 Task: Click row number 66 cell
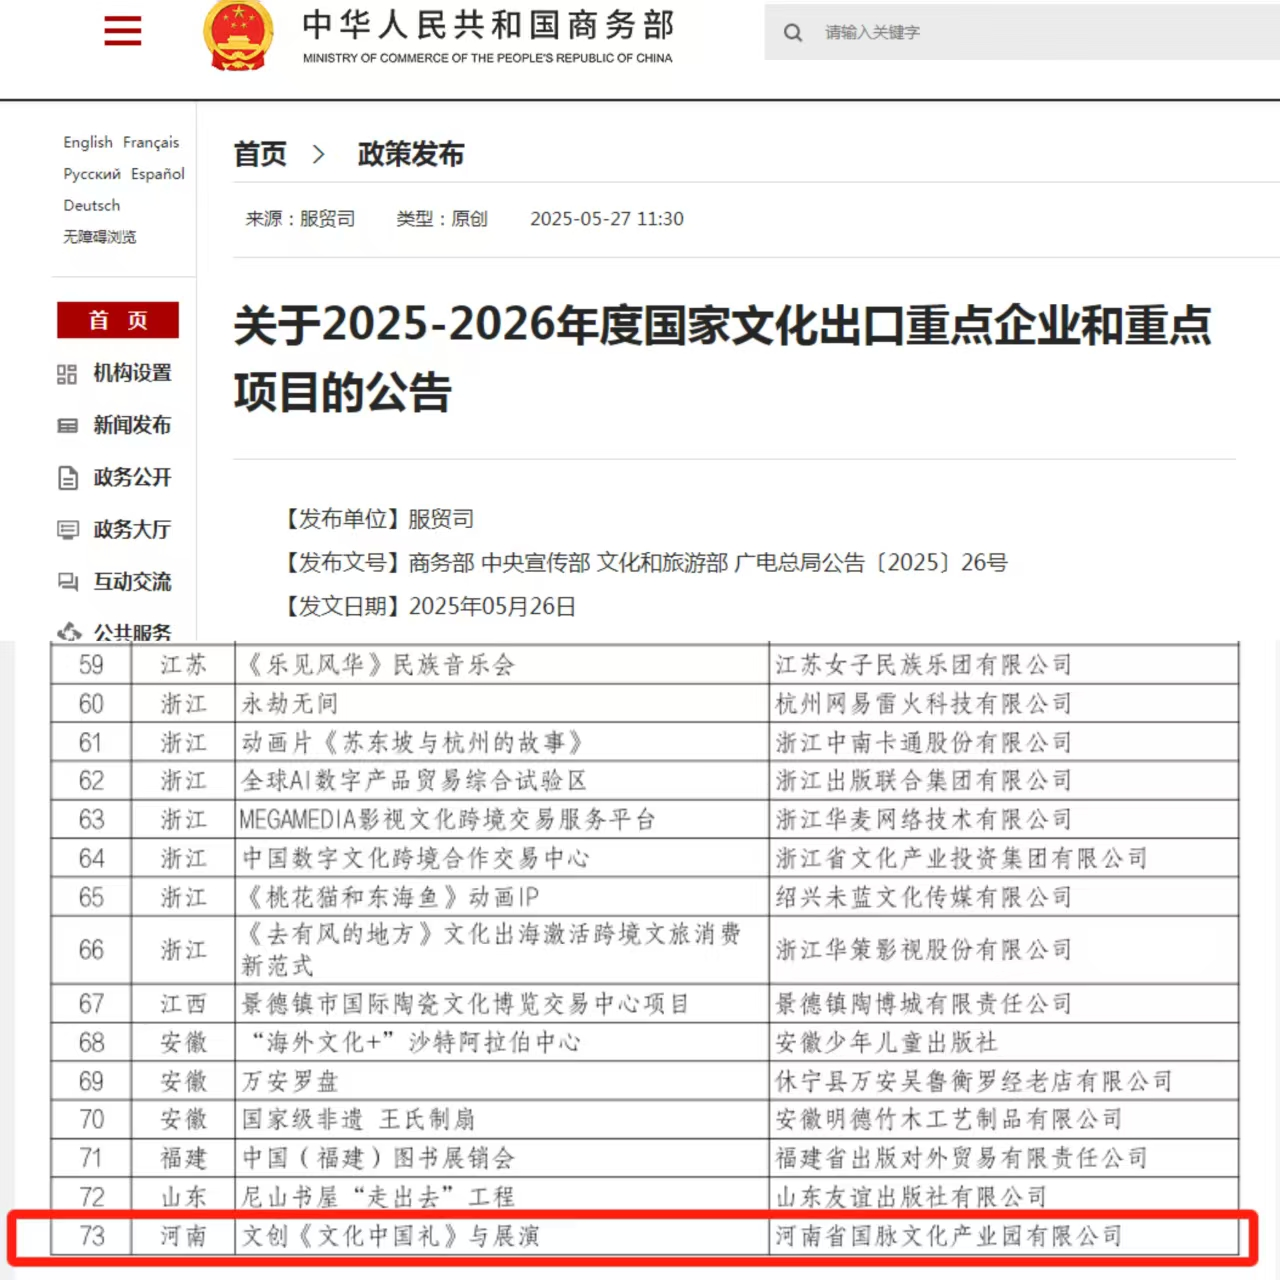[91, 950]
